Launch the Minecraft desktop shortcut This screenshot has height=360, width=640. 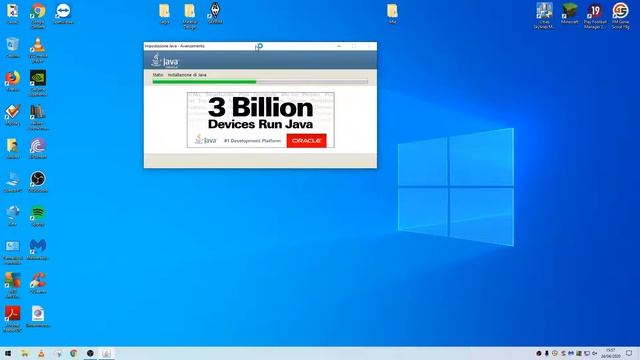569,13
